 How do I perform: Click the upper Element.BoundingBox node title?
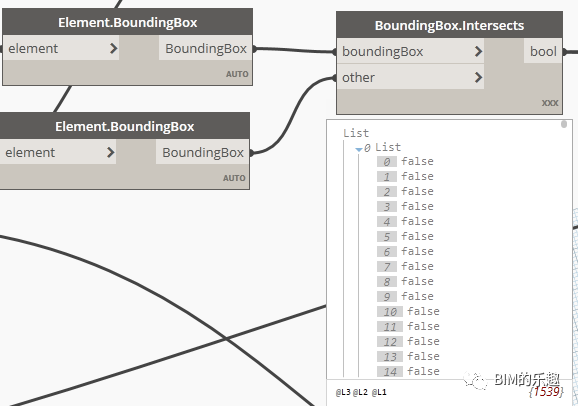pos(128,22)
